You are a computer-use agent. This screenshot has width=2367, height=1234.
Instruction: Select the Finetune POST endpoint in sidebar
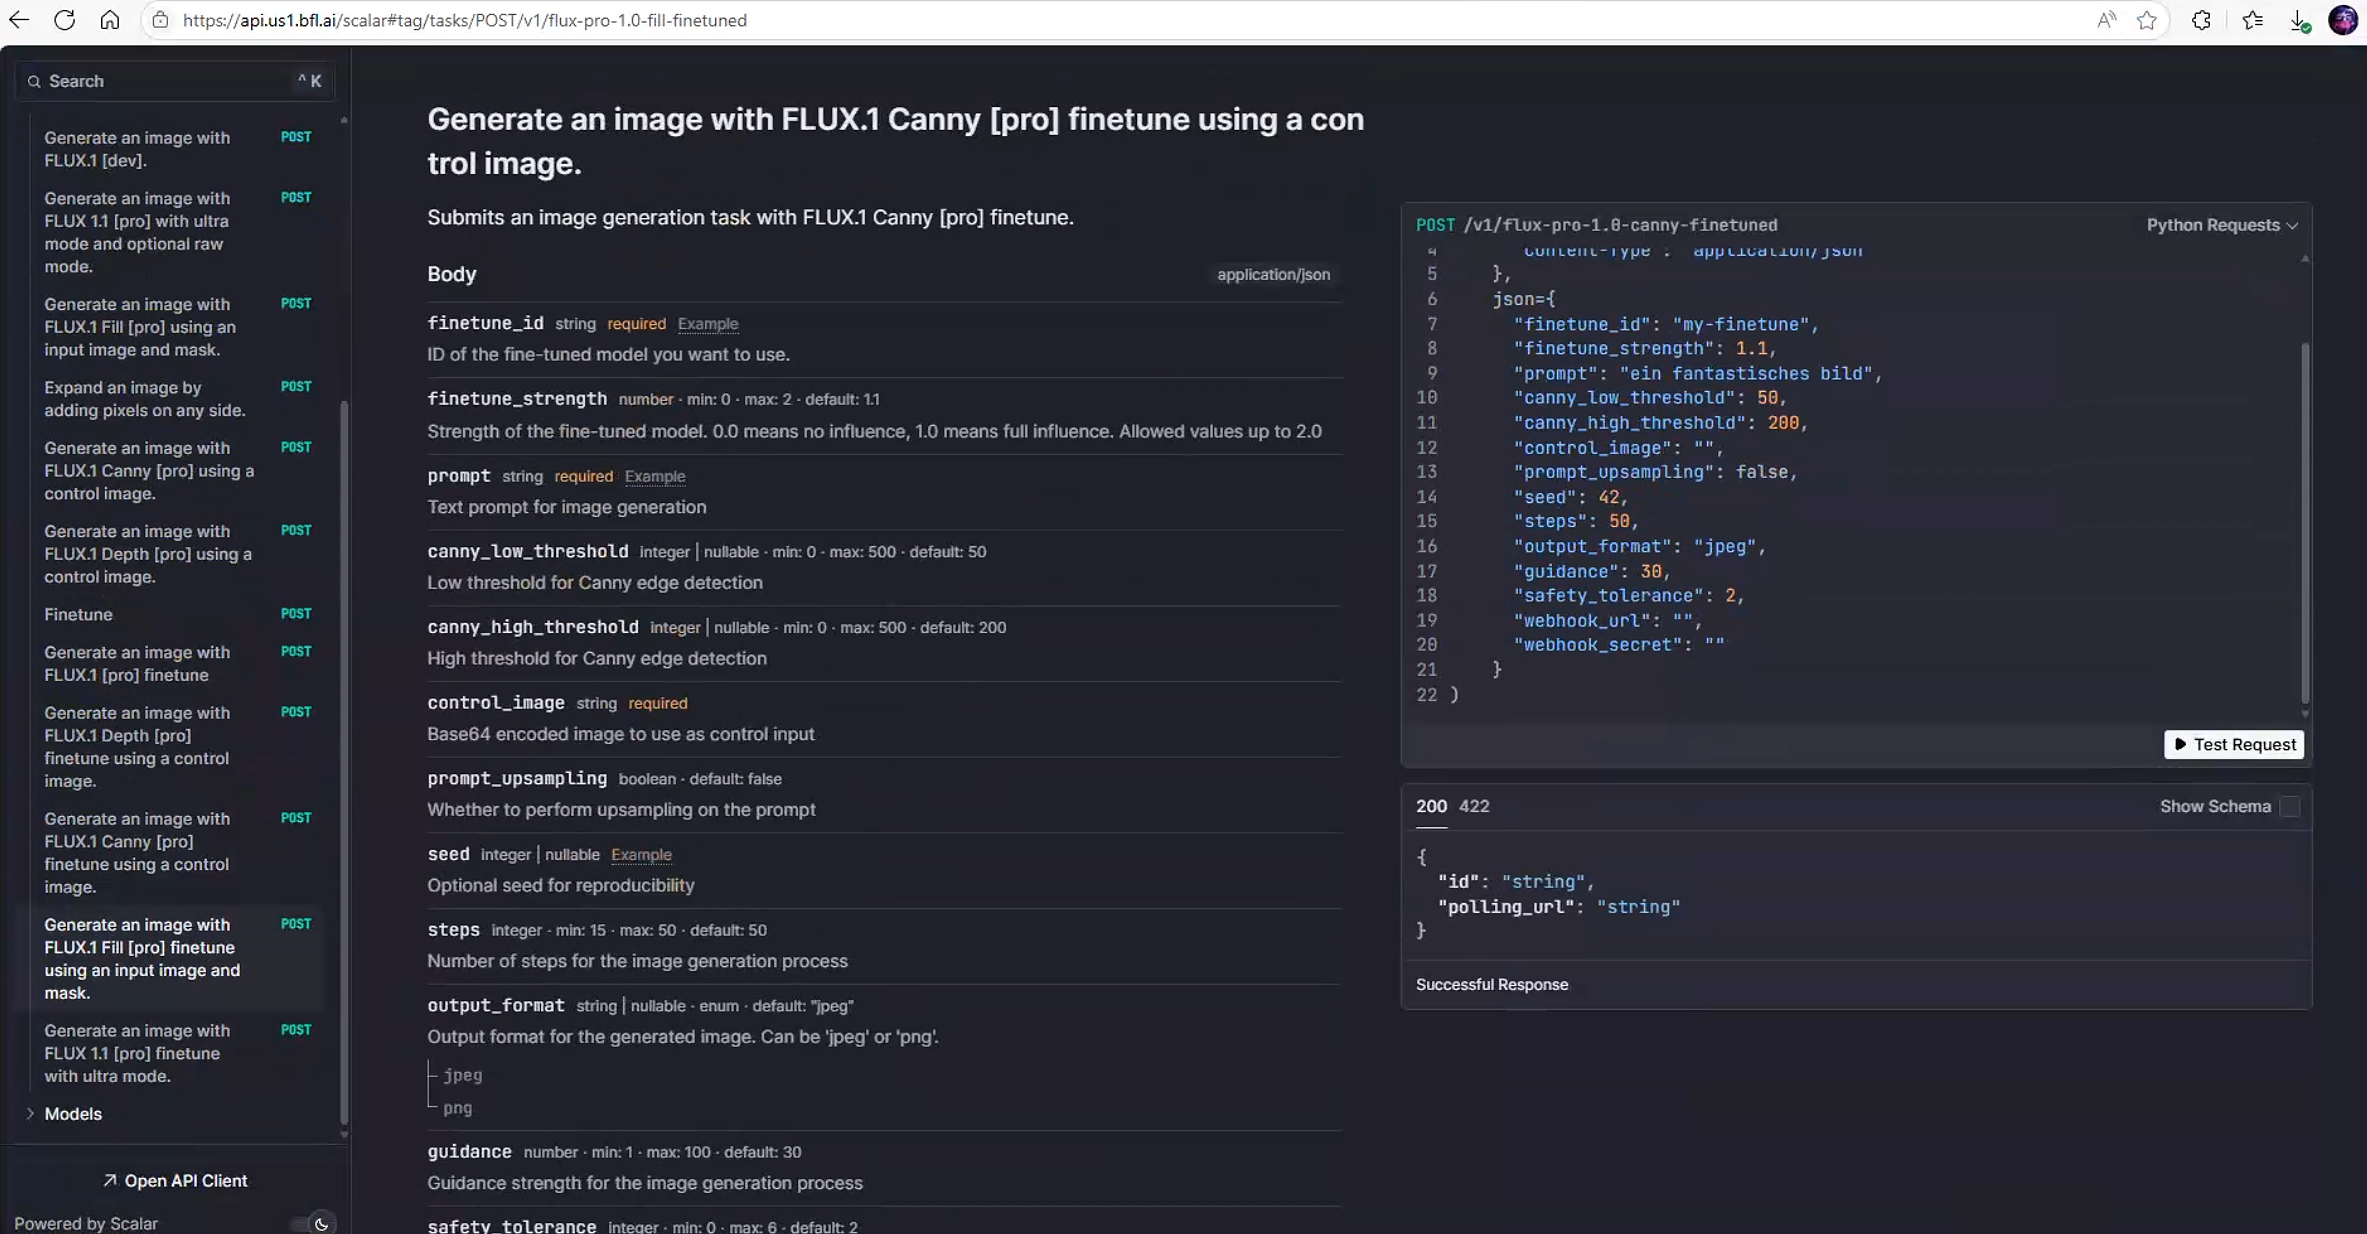point(78,614)
